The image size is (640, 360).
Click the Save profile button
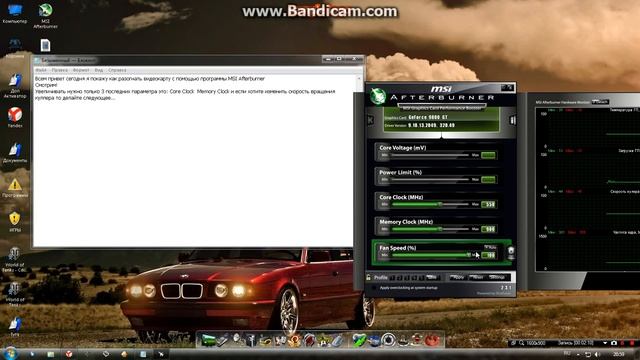pyautogui.click(x=432, y=278)
